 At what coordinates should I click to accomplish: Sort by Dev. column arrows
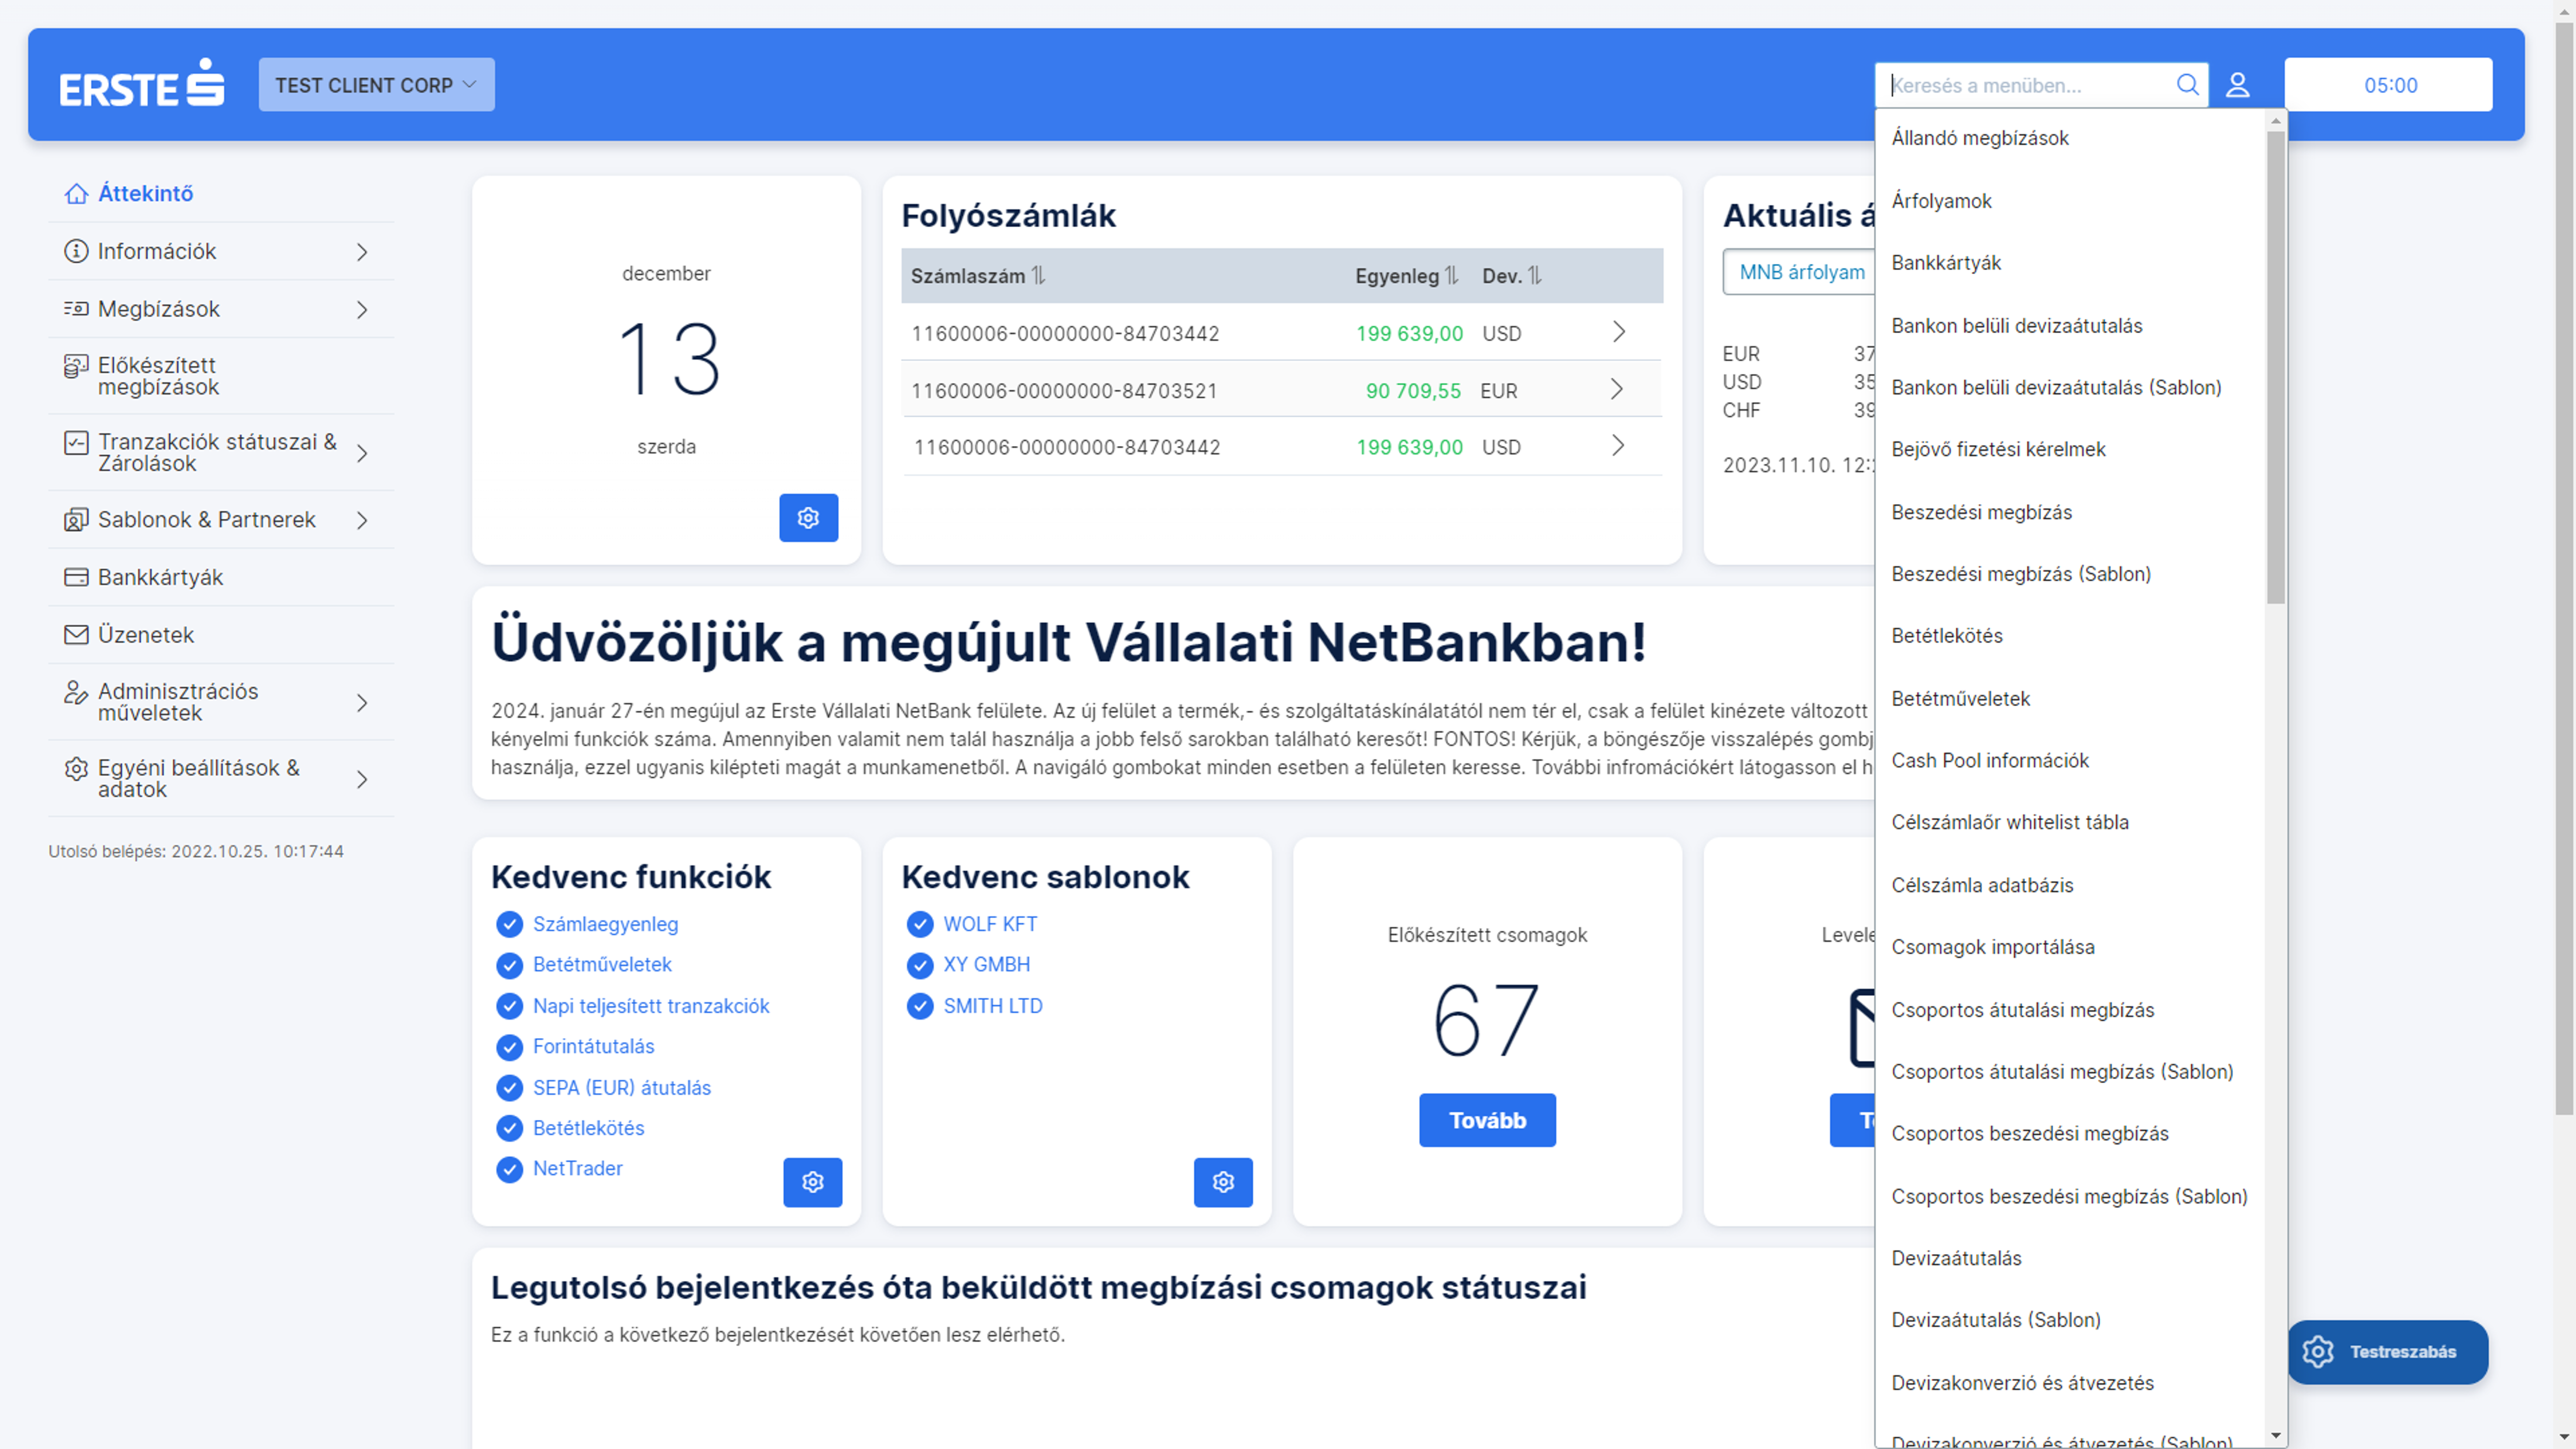(x=1535, y=275)
